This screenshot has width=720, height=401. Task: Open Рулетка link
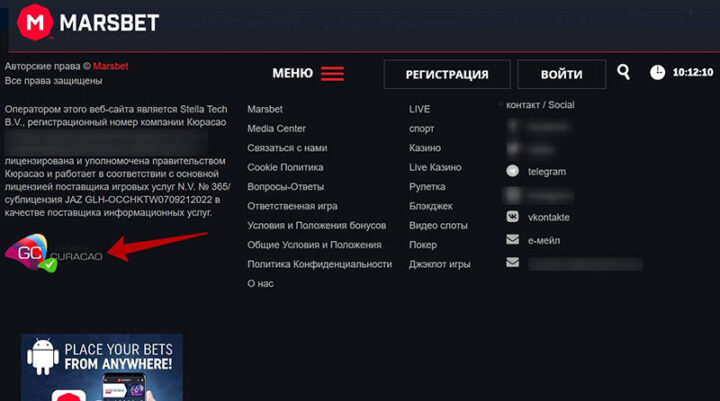pyautogui.click(x=427, y=187)
